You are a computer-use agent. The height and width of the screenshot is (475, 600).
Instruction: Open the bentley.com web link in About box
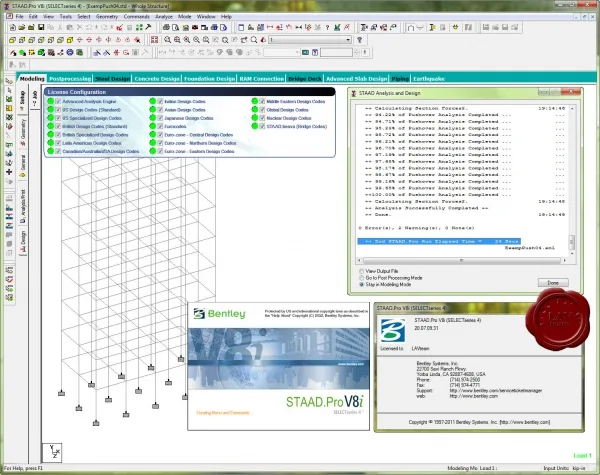click(x=474, y=396)
